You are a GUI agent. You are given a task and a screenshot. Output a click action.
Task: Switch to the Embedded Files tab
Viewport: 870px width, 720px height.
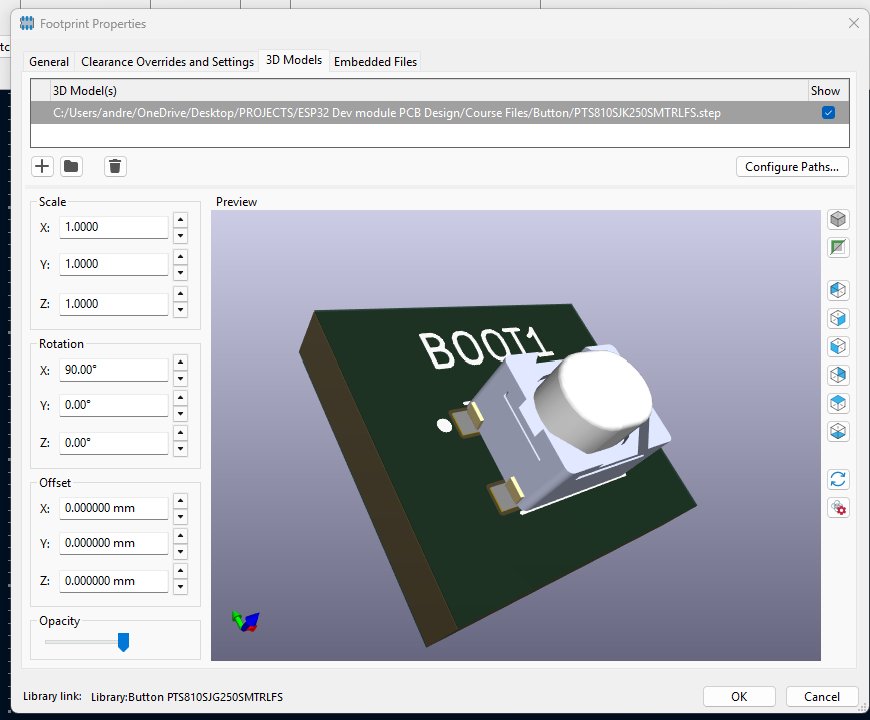click(375, 61)
